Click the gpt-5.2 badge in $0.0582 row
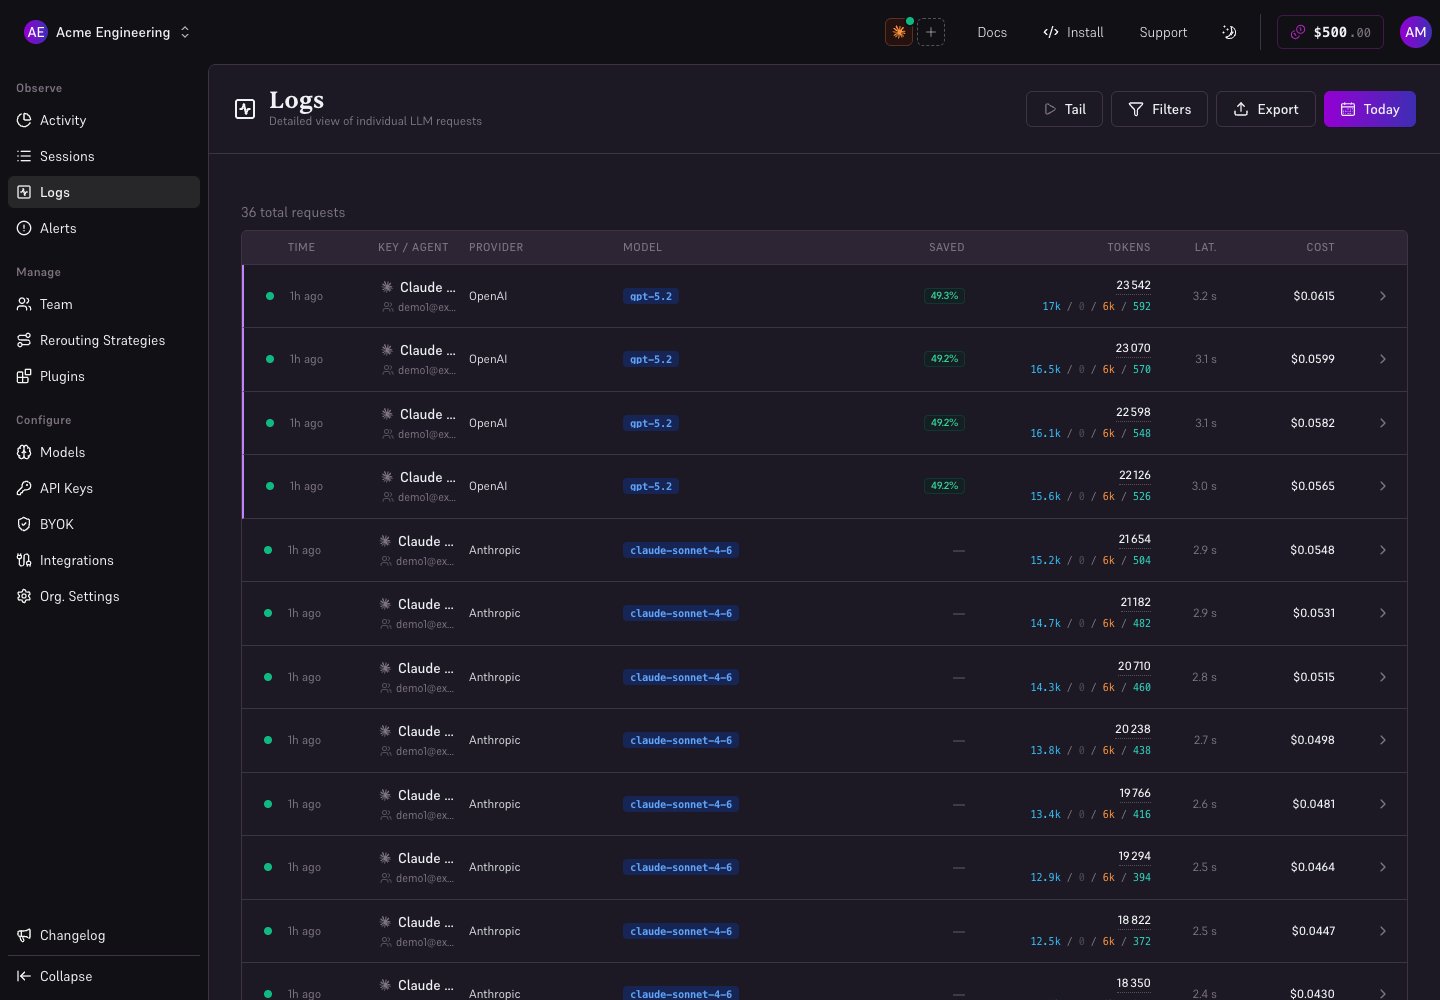Image resolution: width=1440 pixels, height=1000 pixels. coord(651,423)
